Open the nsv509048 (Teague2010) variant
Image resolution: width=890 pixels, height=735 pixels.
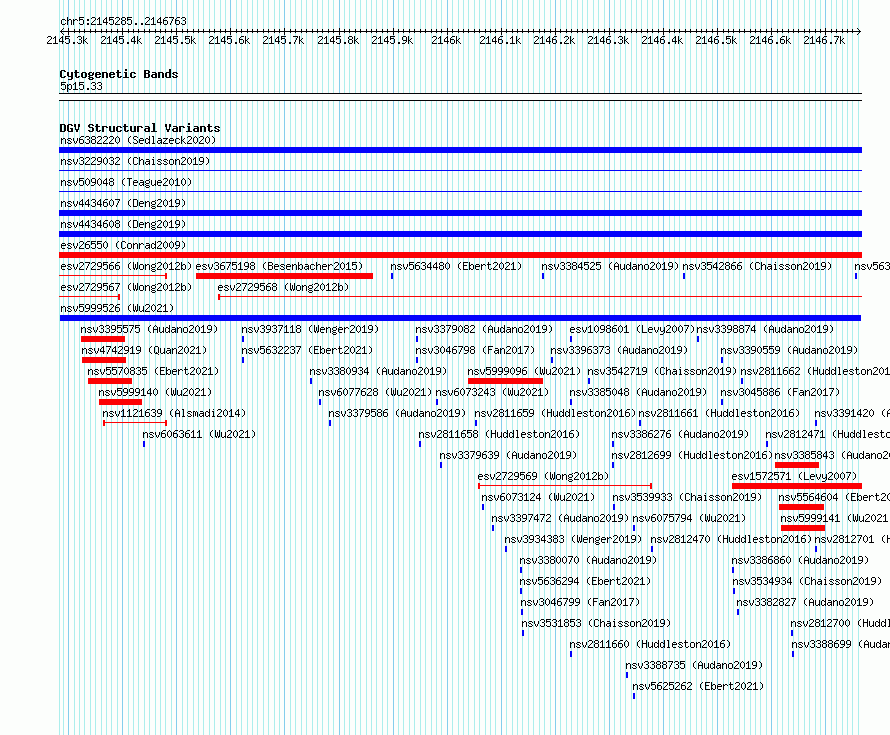[x=126, y=182]
